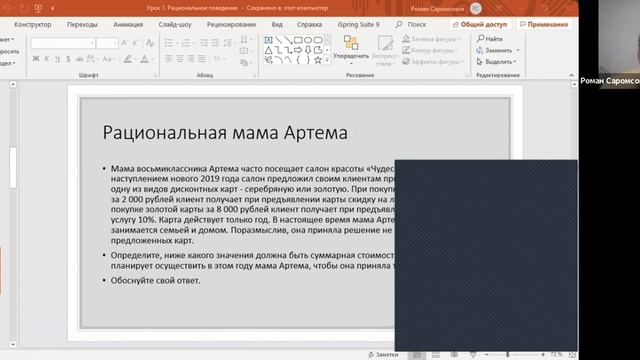Image resolution: width=640 pixels, height=360 pixels.
Task: Select the Freeform scribble shape
Action: pos(268,60)
